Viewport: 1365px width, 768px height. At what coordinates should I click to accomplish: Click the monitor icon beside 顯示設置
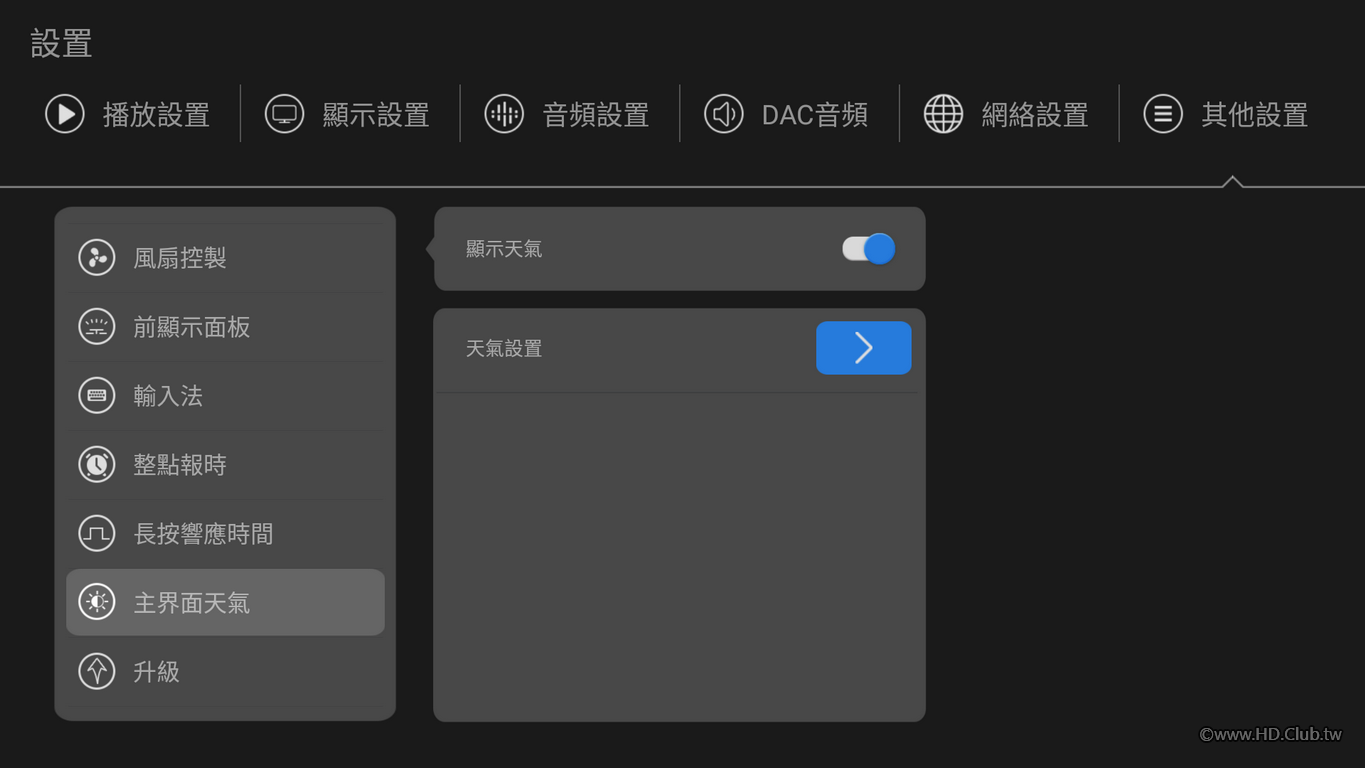pyautogui.click(x=284, y=114)
